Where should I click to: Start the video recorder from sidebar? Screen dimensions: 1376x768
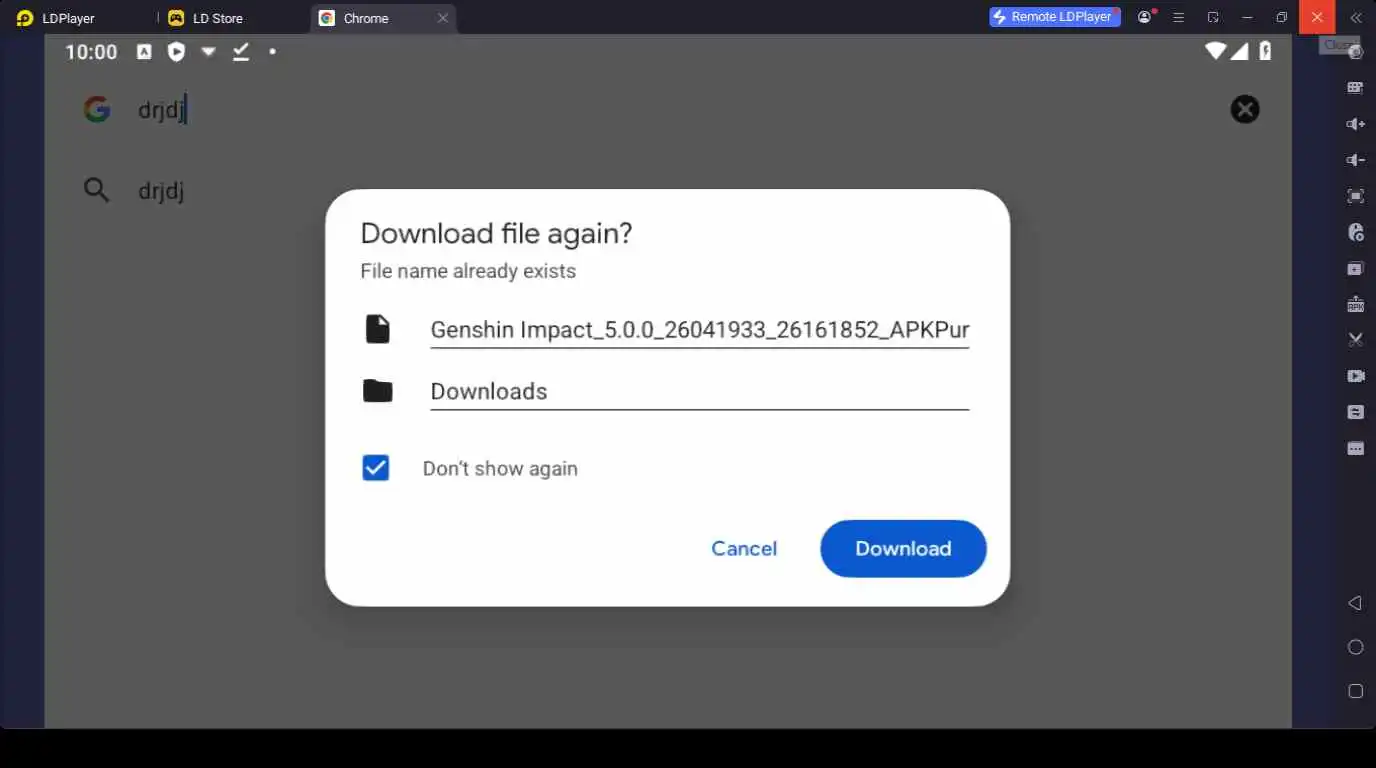click(1355, 376)
